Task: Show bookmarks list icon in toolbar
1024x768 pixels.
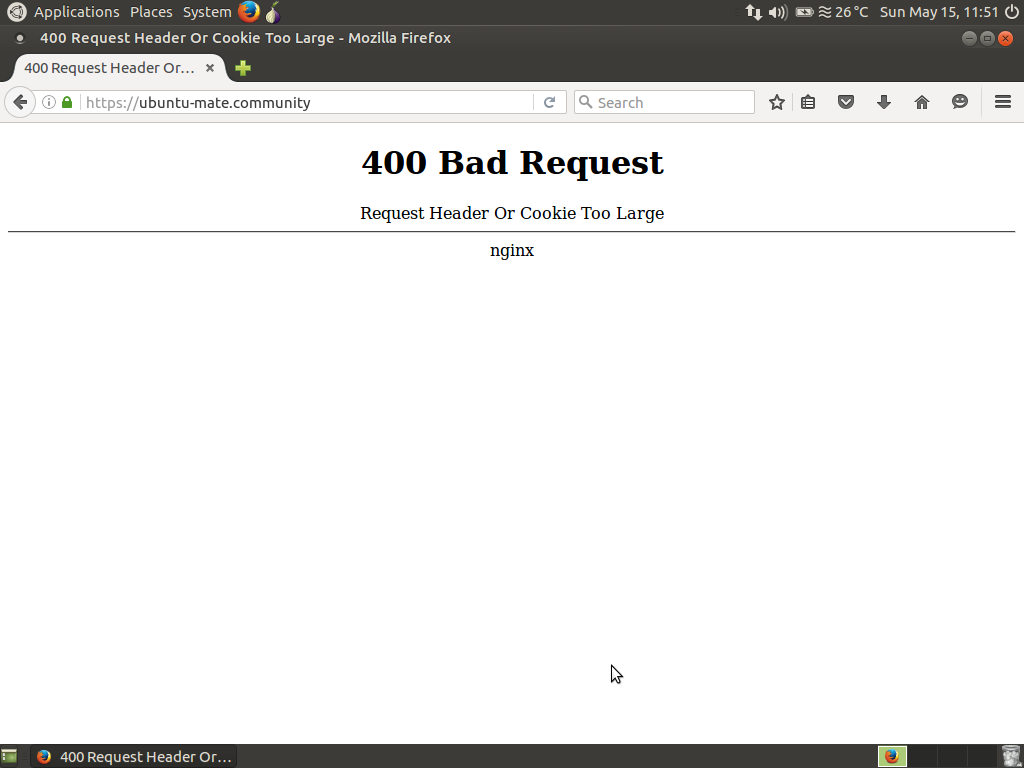Action: tap(808, 102)
